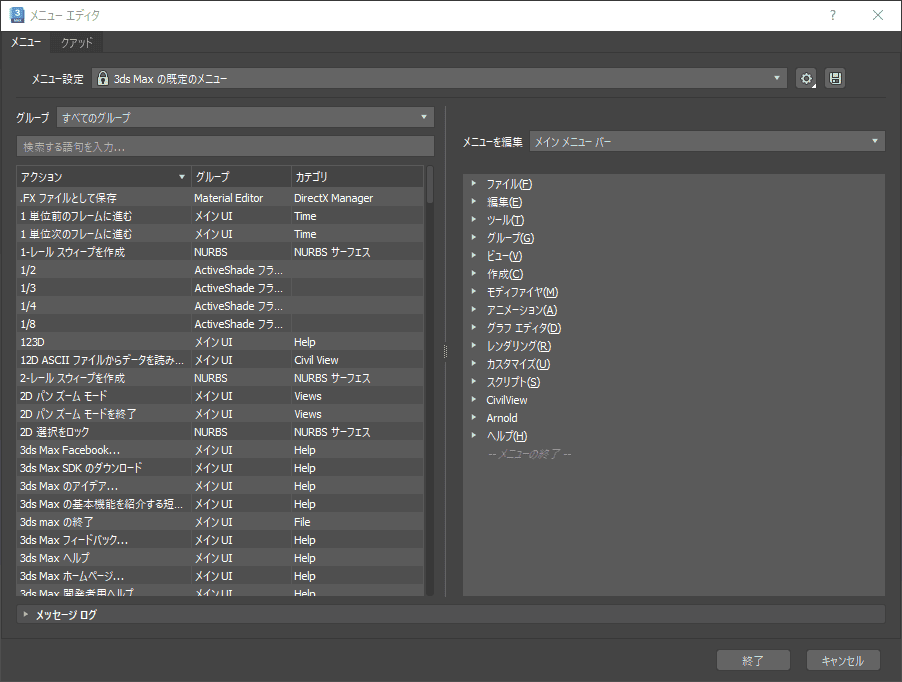Select the 2-レール スウィープを作成 action

[x=220, y=378]
